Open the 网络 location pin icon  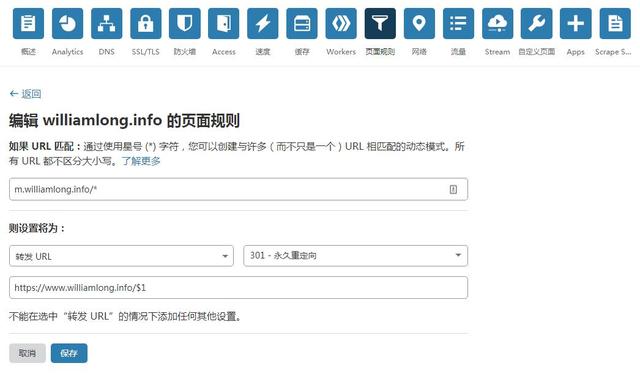tap(419, 23)
